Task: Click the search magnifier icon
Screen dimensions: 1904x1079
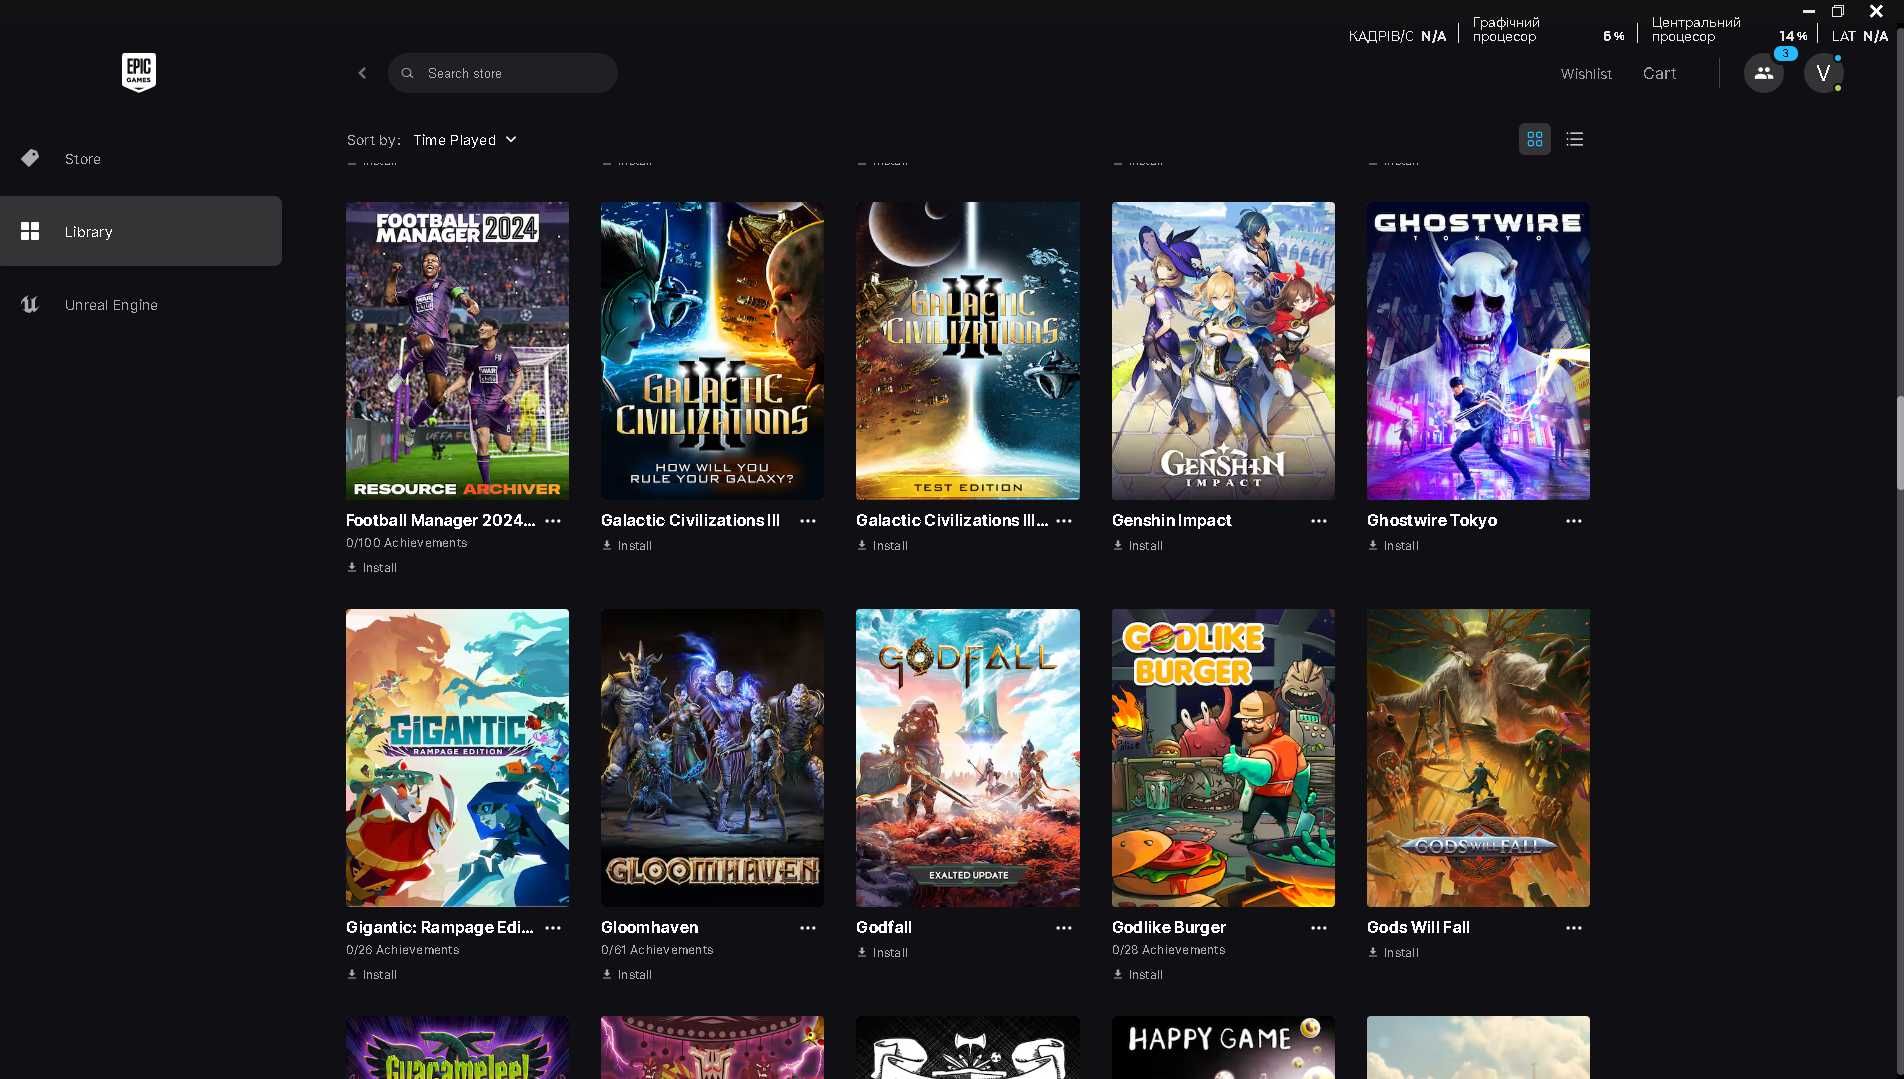Action: (x=407, y=73)
